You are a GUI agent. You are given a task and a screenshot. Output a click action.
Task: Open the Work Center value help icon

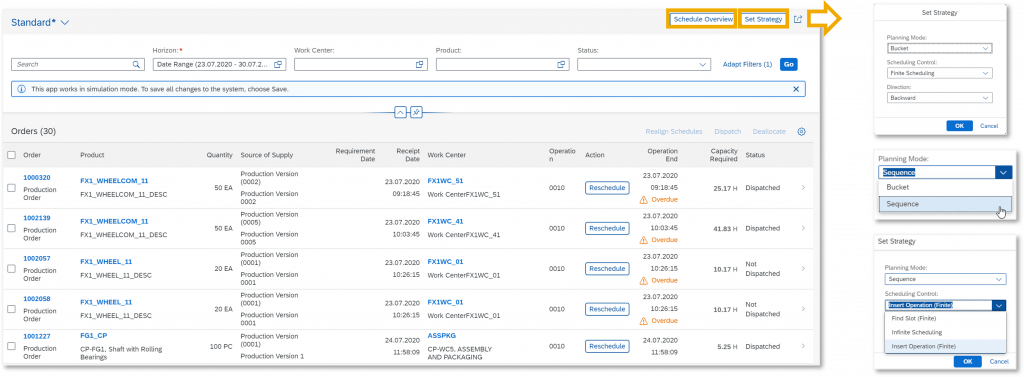[x=419, y=65]
